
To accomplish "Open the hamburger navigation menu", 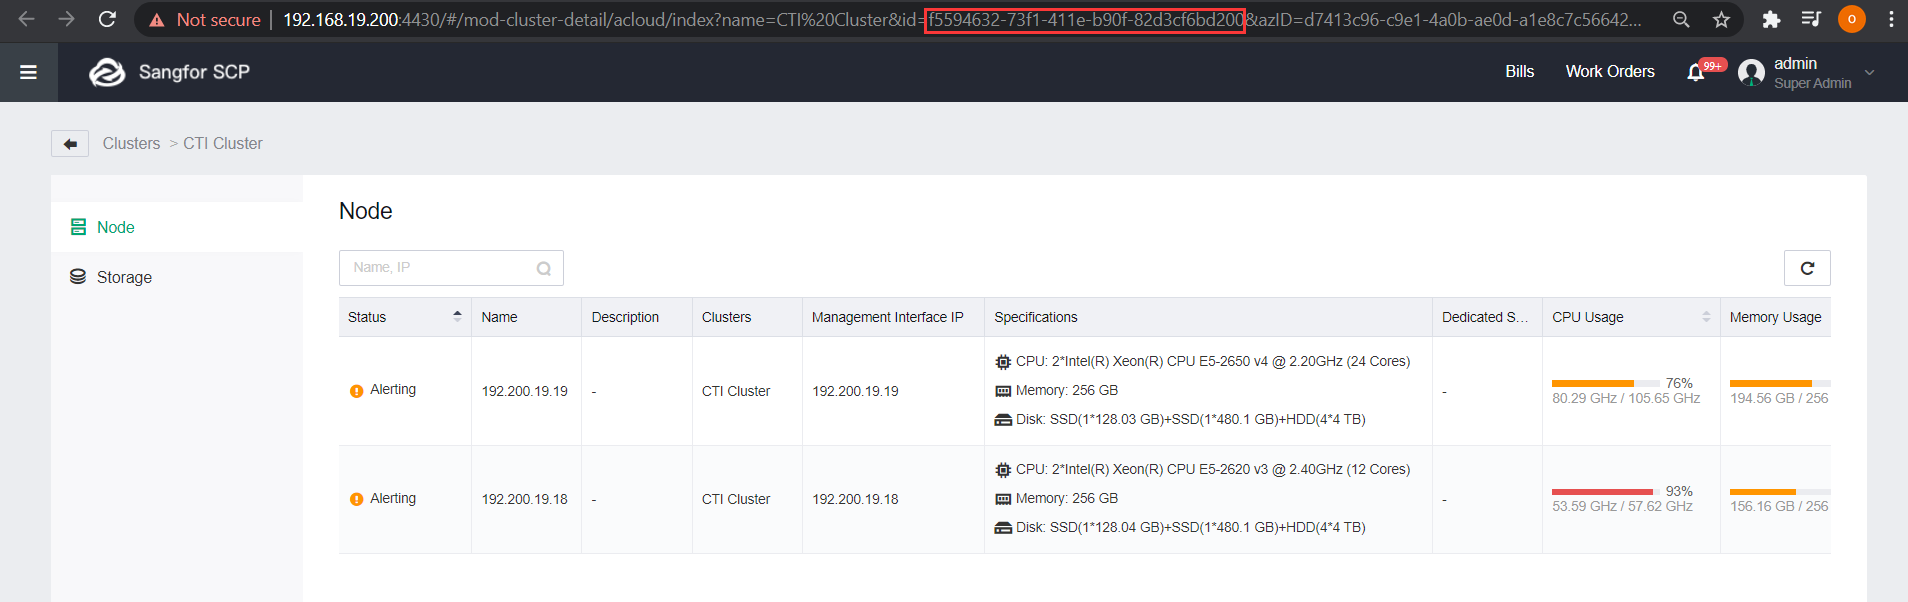I will pyautogui.click(x=28, y=72).
